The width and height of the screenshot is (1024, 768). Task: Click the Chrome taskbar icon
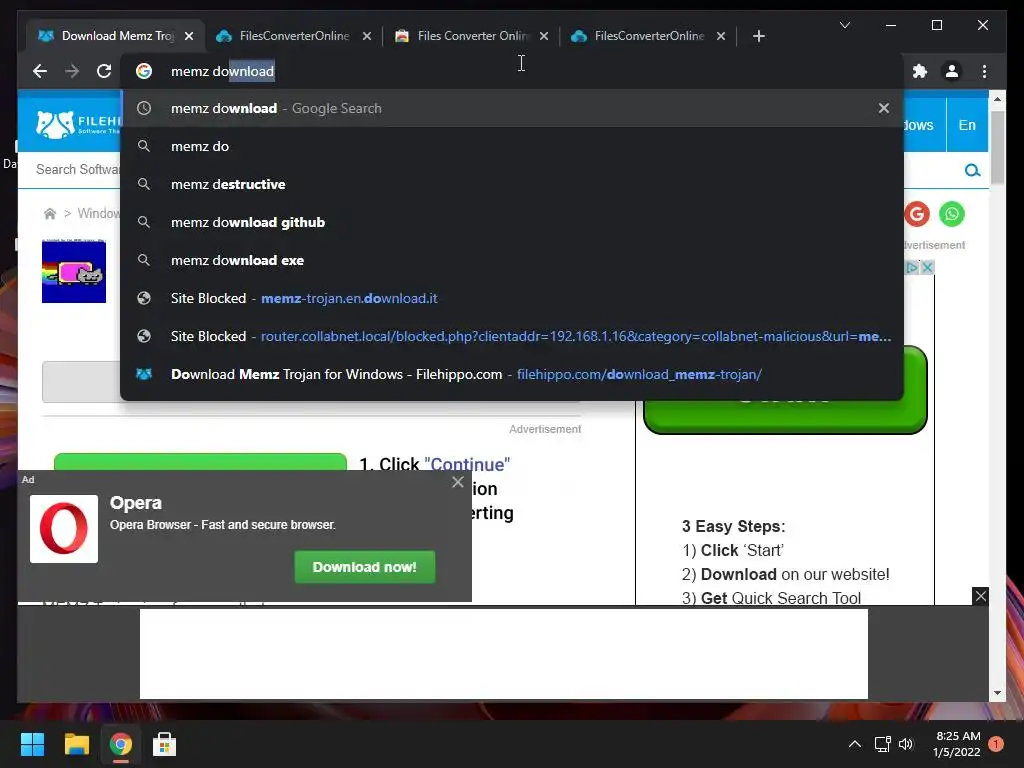point(121,744)
